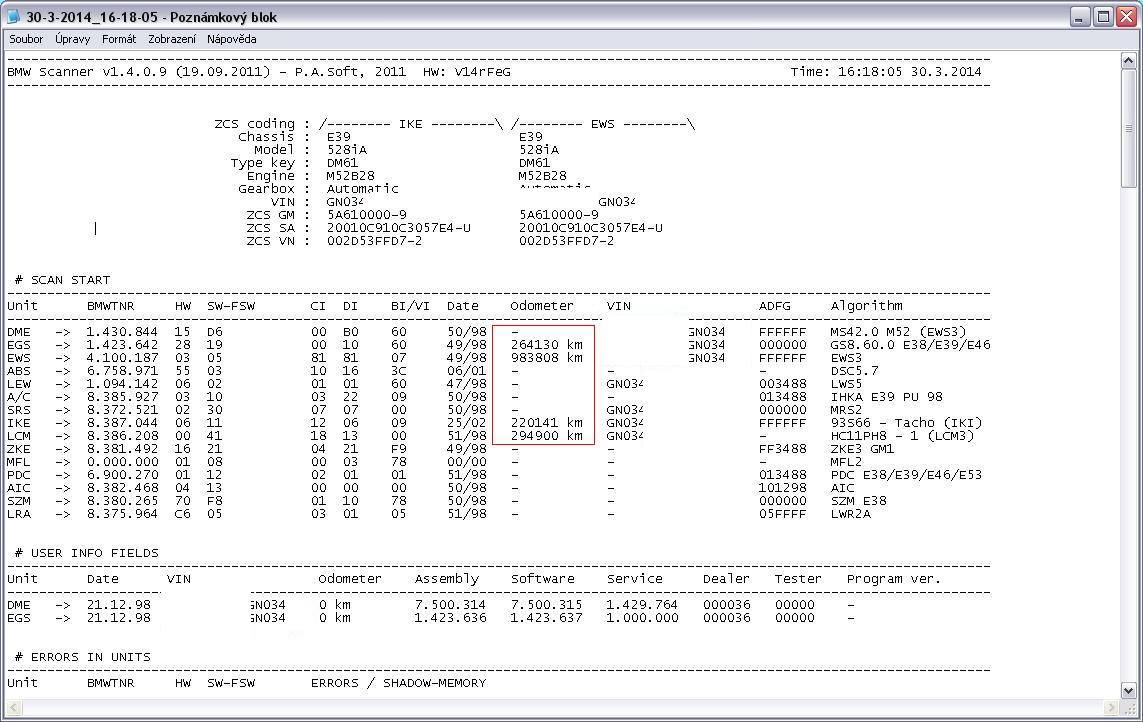
Task: Click the '# ERRORS IN UNITS' heading
Action: 82,657
